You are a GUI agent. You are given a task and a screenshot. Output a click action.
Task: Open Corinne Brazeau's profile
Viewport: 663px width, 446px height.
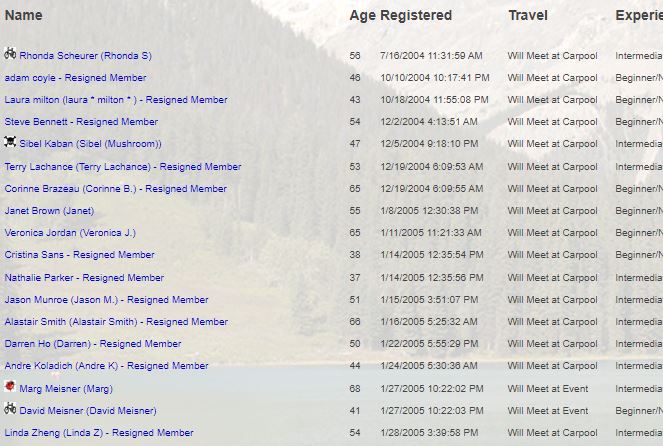point(115,189)
